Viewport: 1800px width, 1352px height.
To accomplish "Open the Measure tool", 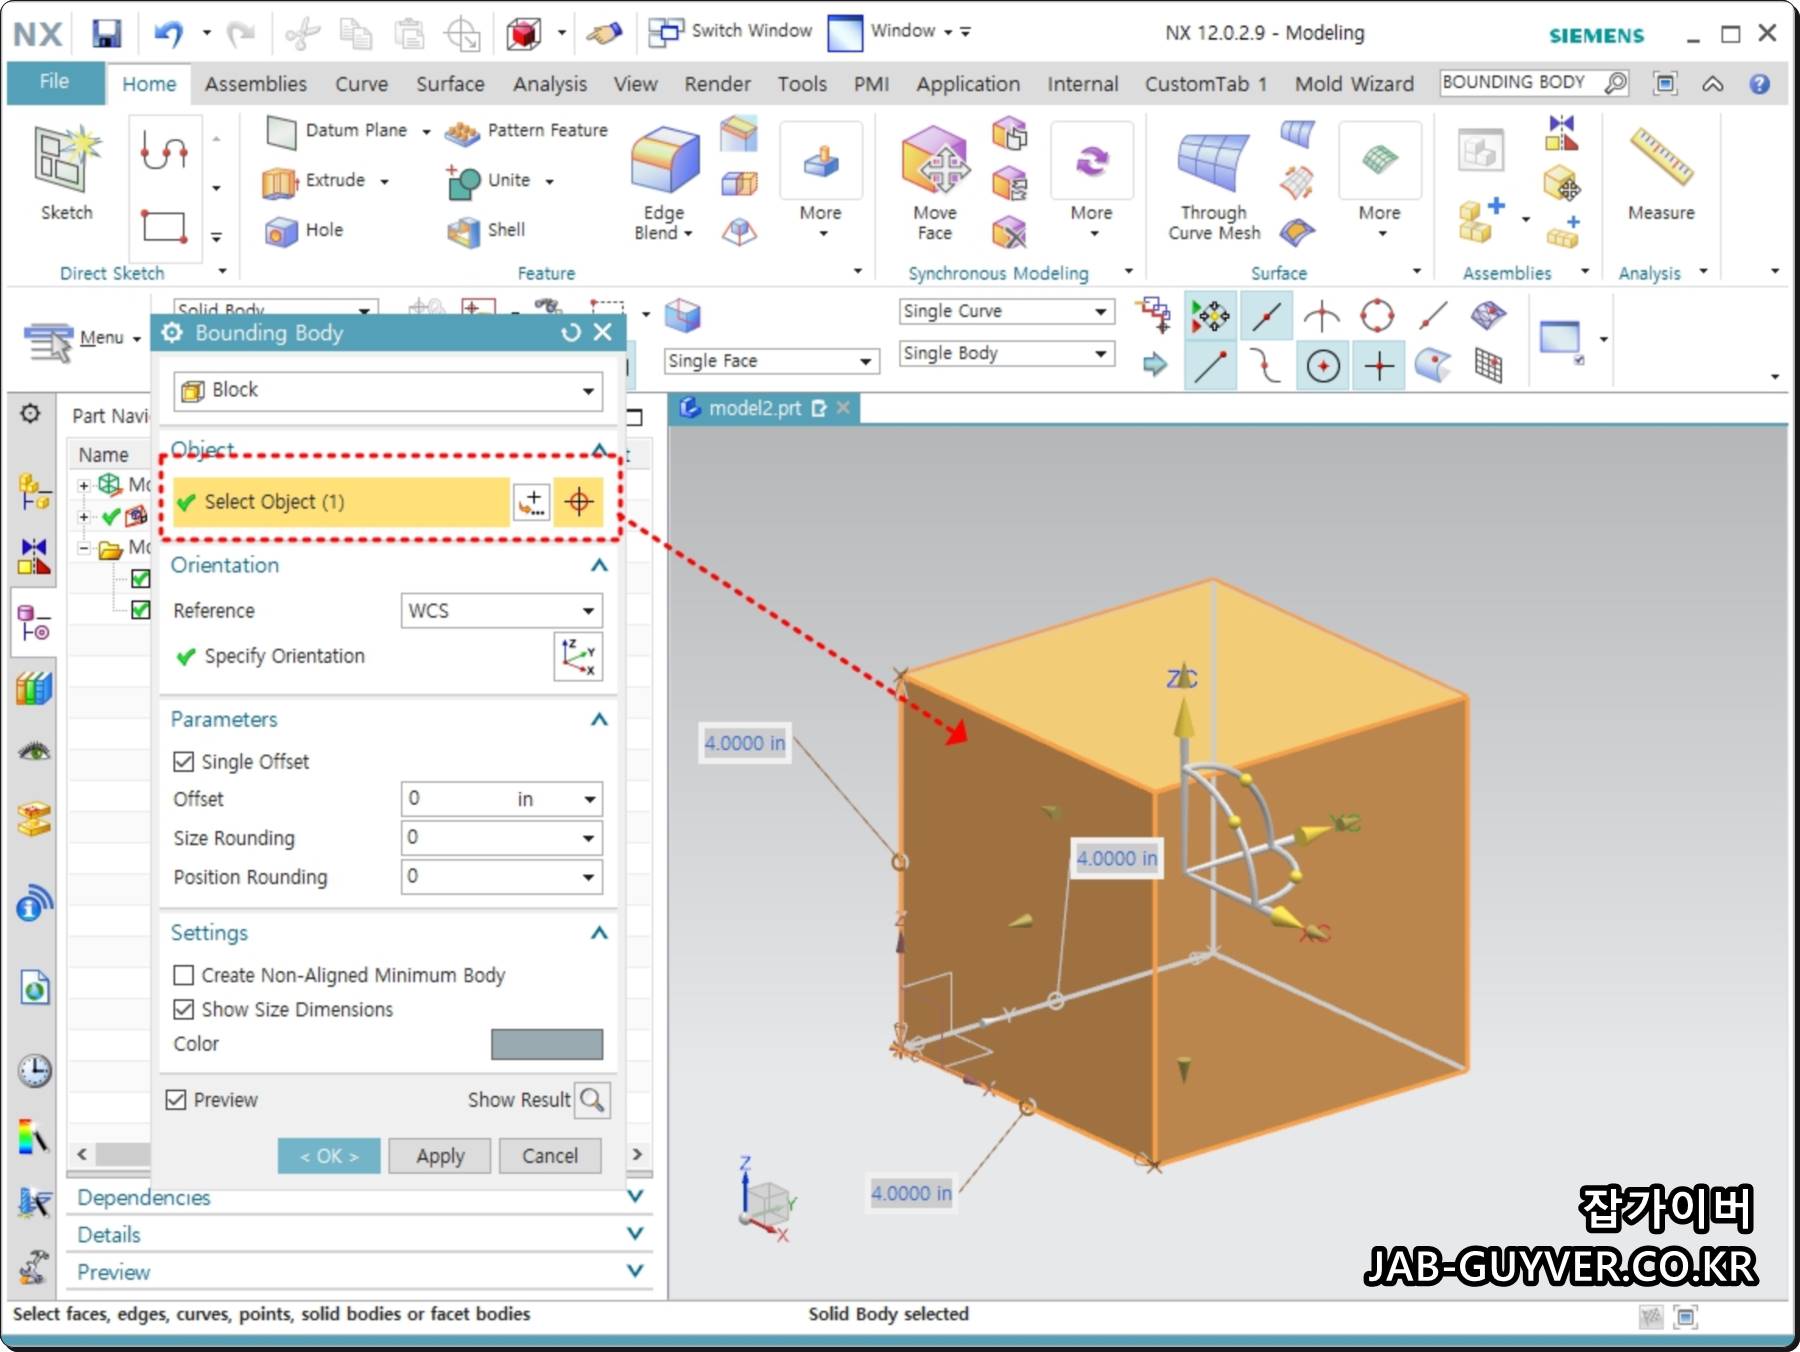I will pyautogui.click(x=1661, y=173).
